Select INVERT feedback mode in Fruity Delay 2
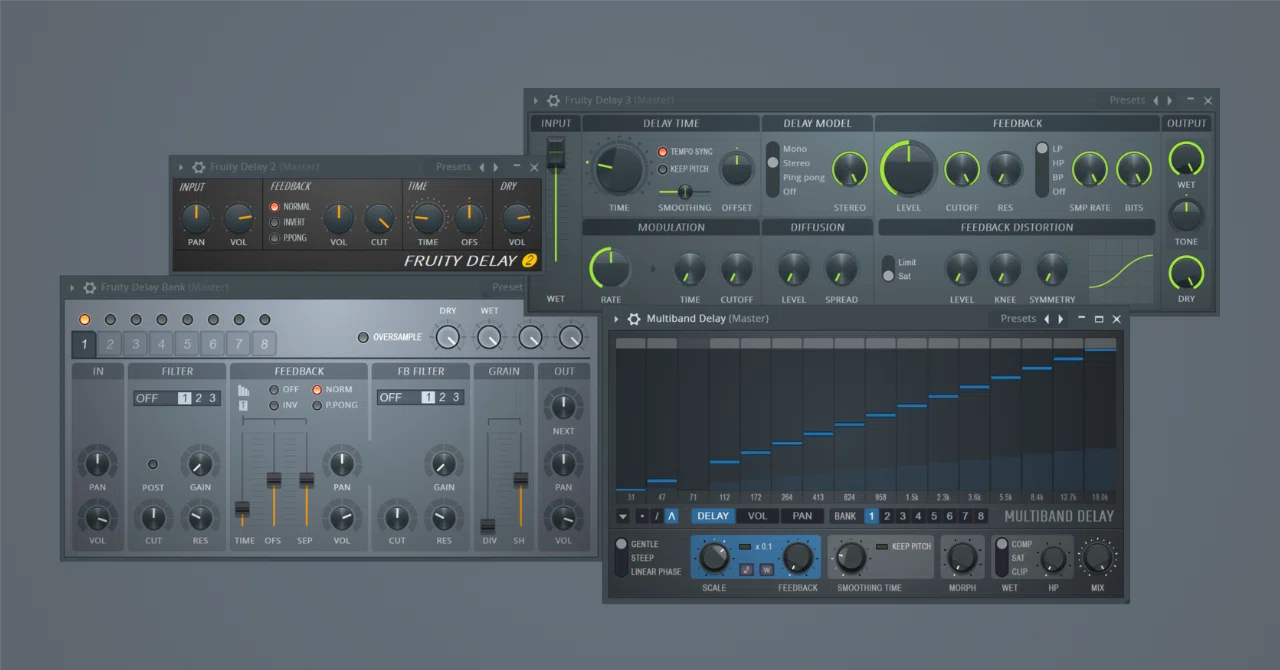This screenshot has width=1280, height=670. coord(275,223)
